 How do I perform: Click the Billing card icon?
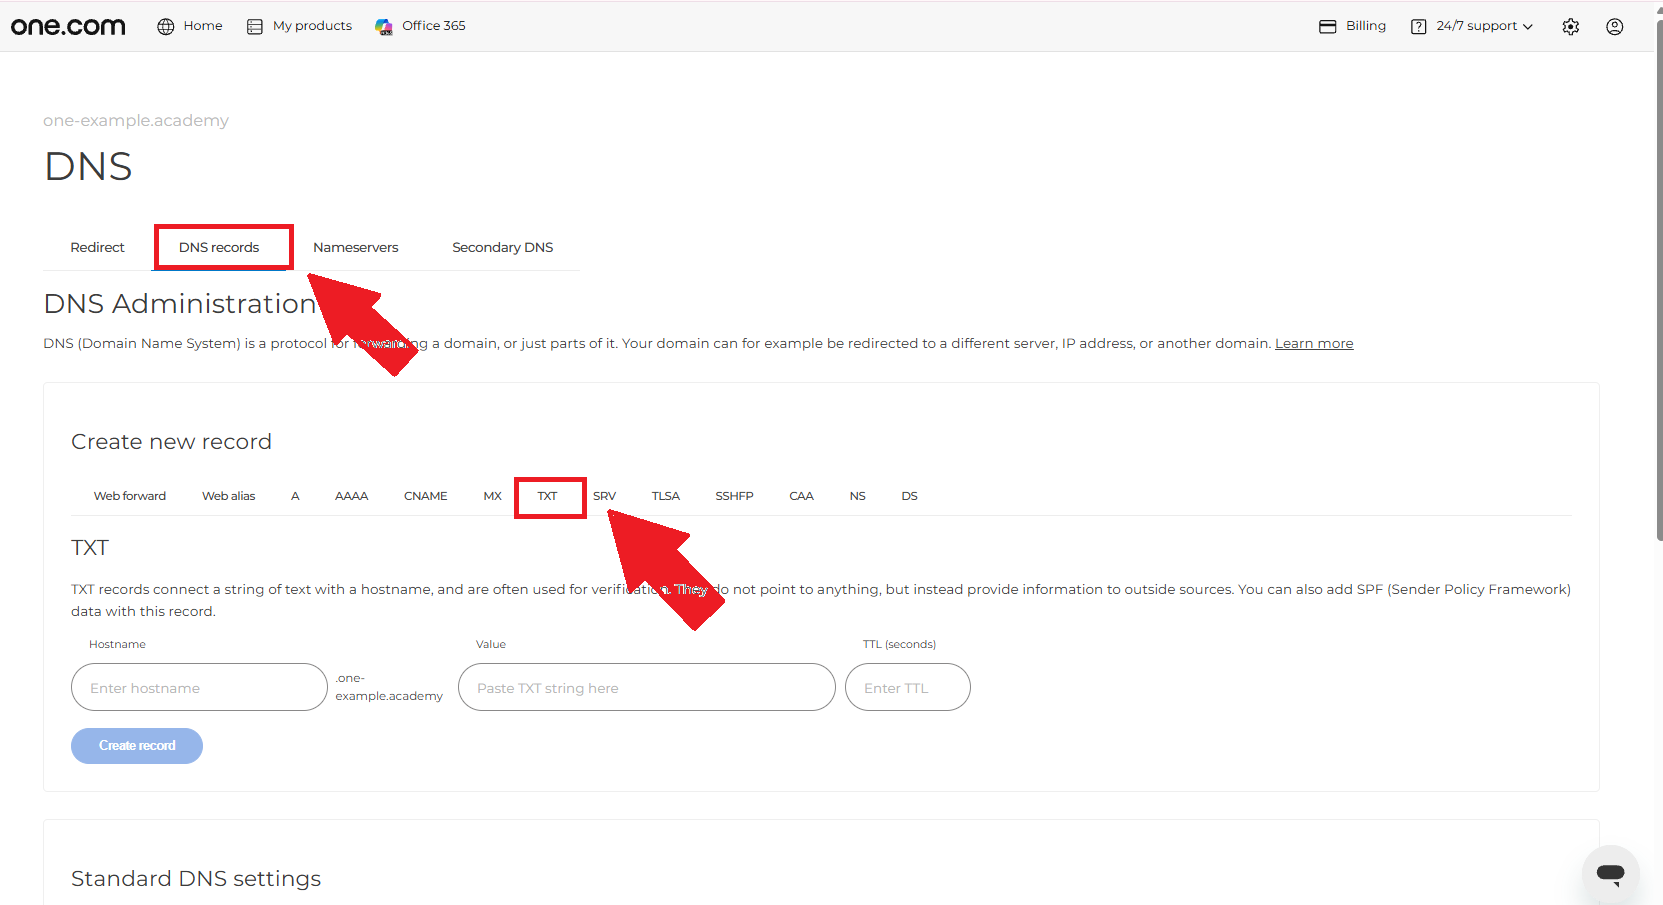[x=1328, y=26]
